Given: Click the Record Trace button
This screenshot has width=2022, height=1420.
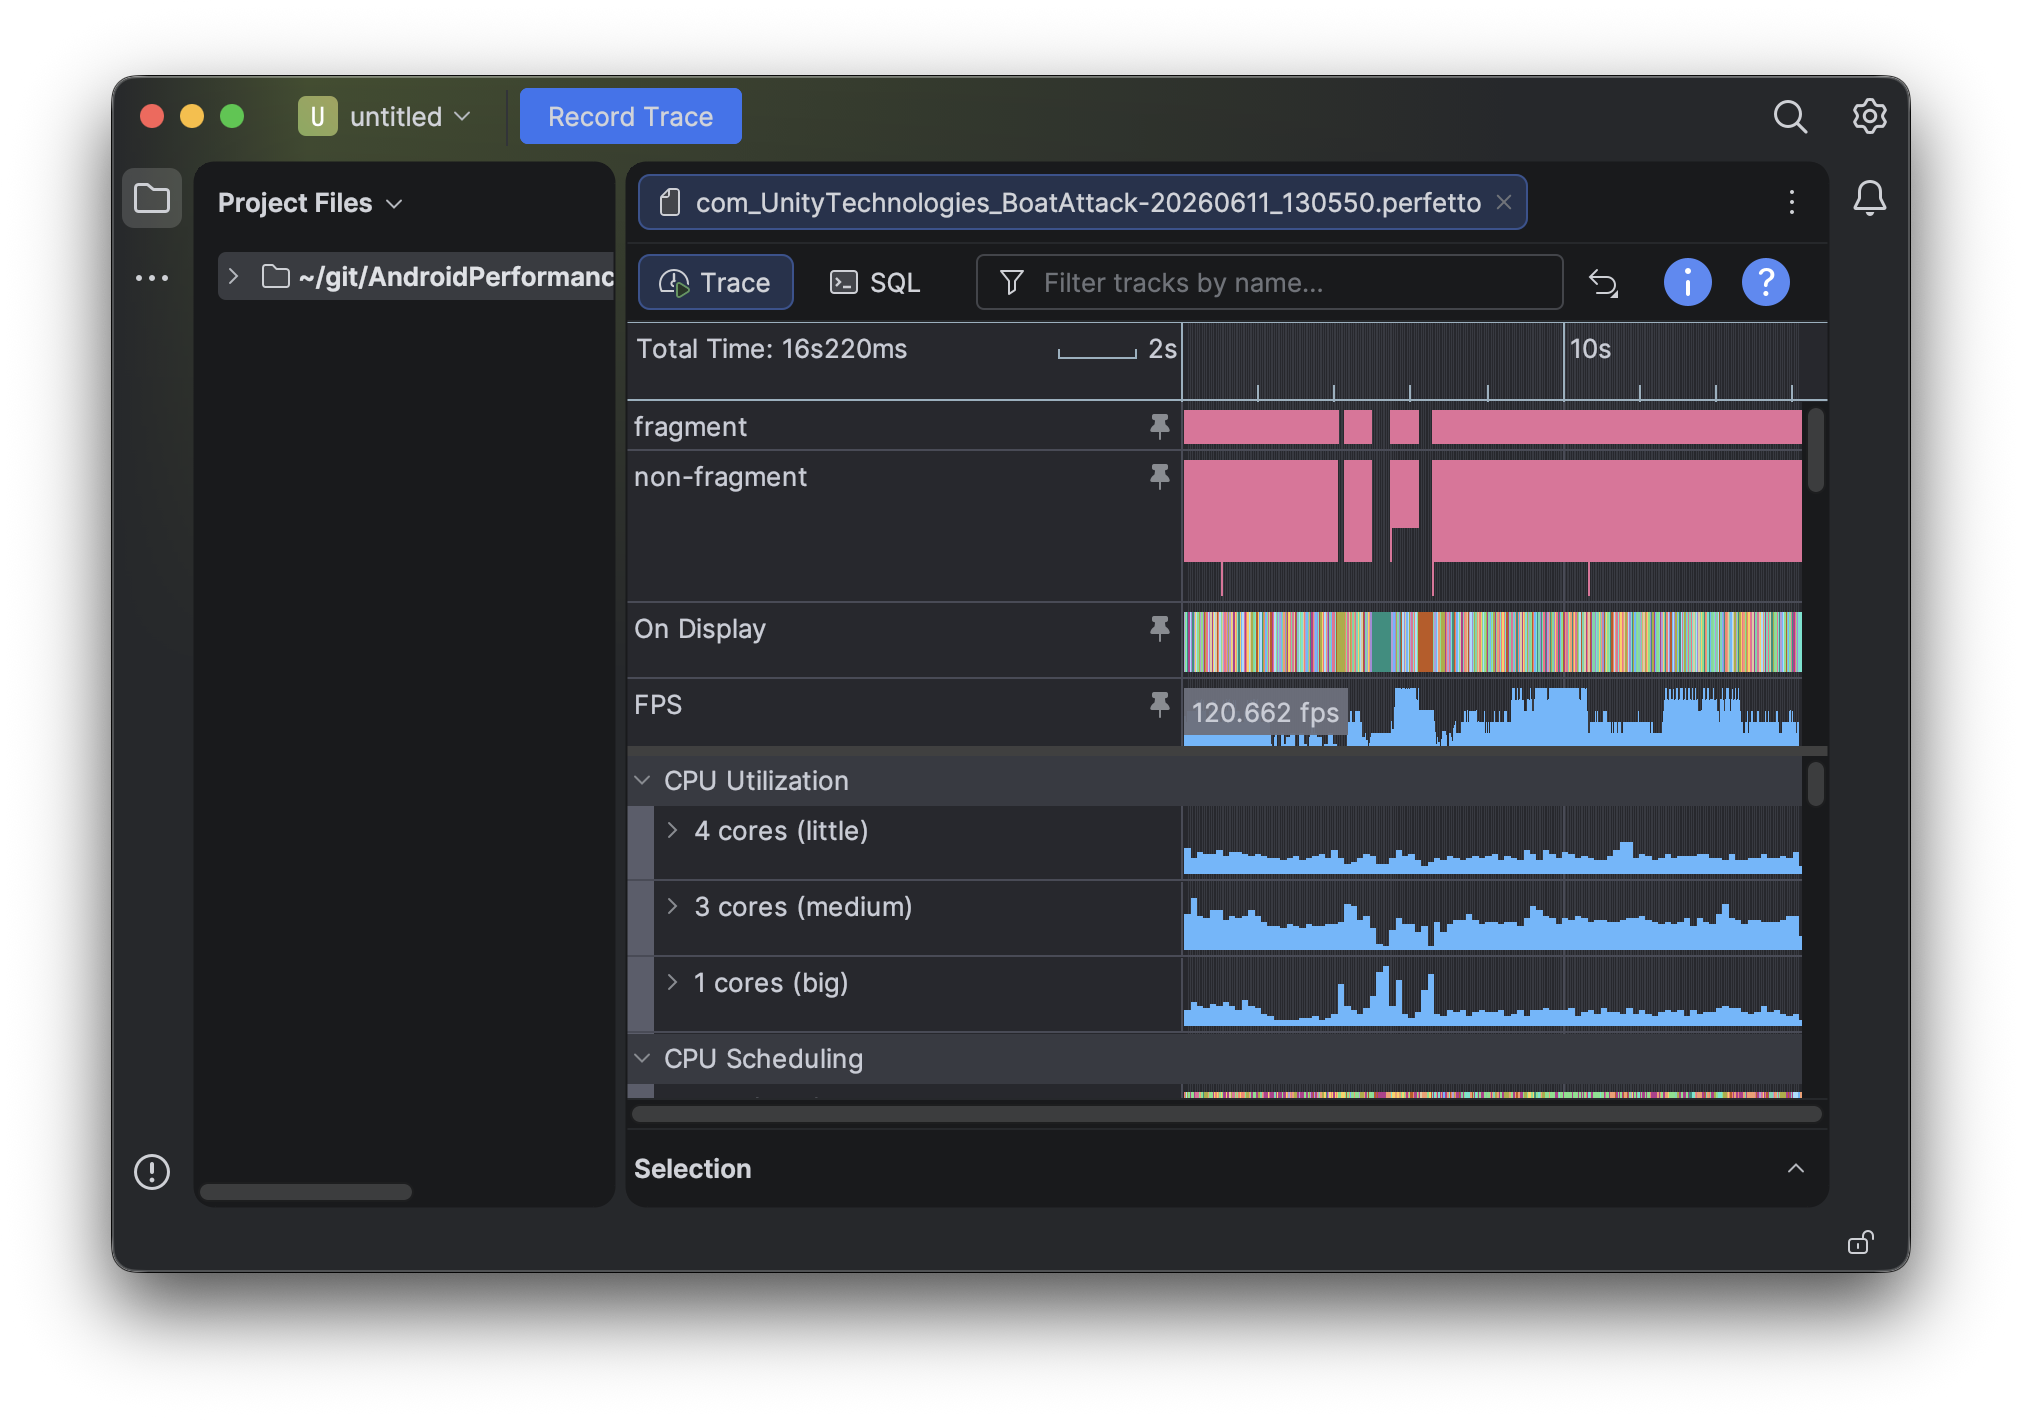Looking at the screenshot, I should tap(630, 117).
